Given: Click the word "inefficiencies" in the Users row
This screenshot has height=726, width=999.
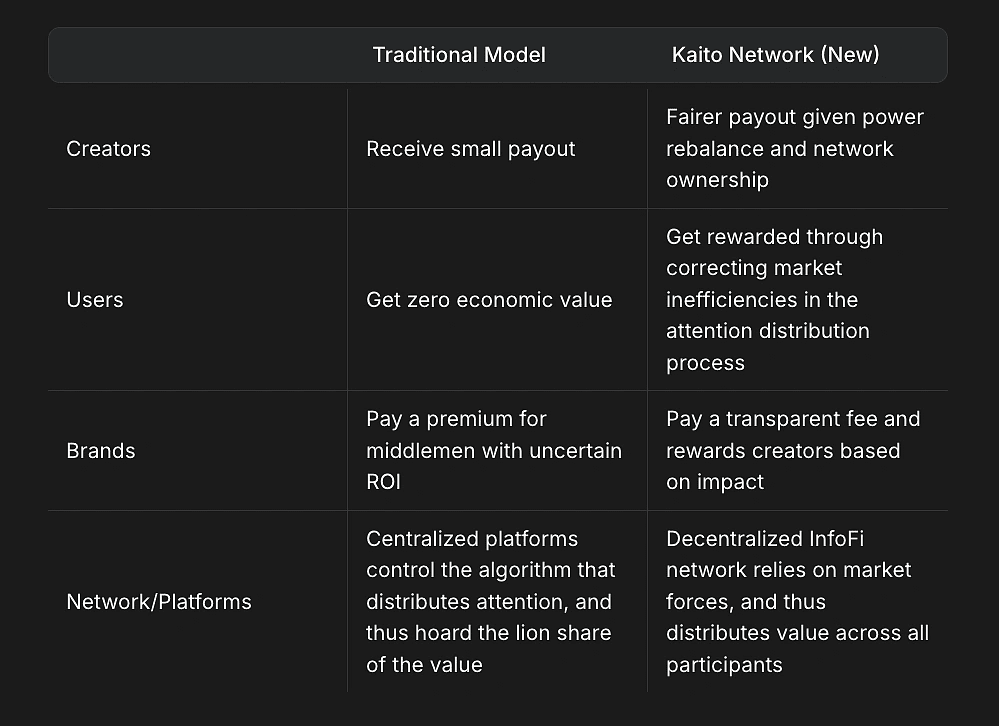Looking at the screenshot, I should point(732,299).
